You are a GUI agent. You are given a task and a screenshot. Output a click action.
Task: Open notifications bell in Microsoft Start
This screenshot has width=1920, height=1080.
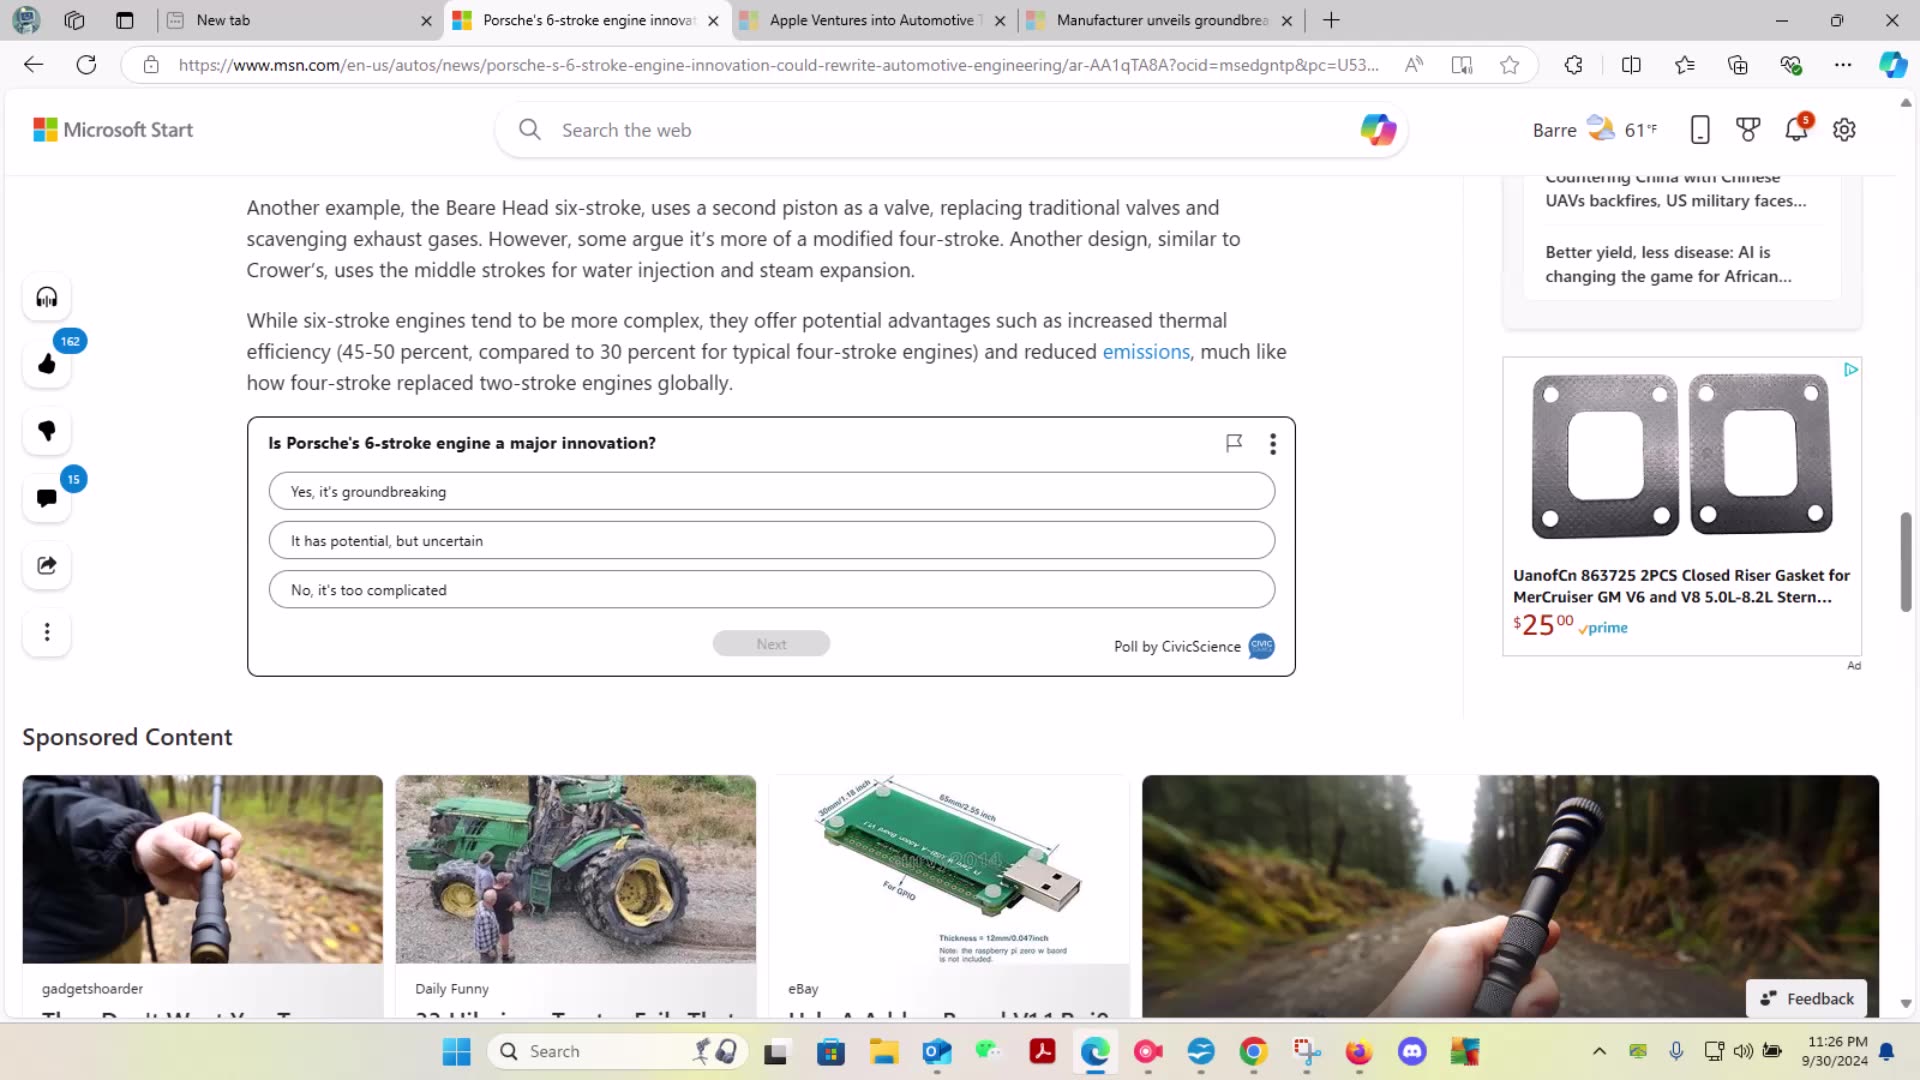click(x=1796, y=130)
